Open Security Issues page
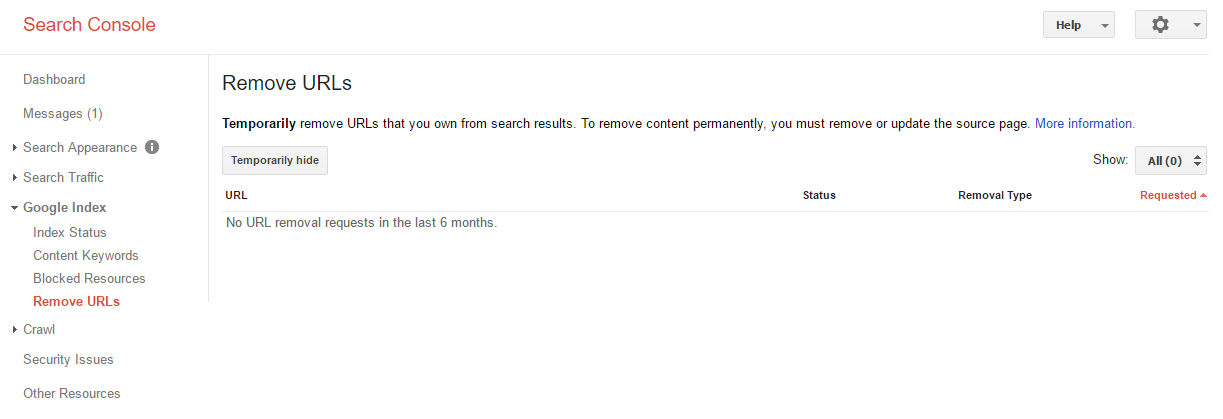Viewport: 1223px width, 419px height. click(68, 359)
